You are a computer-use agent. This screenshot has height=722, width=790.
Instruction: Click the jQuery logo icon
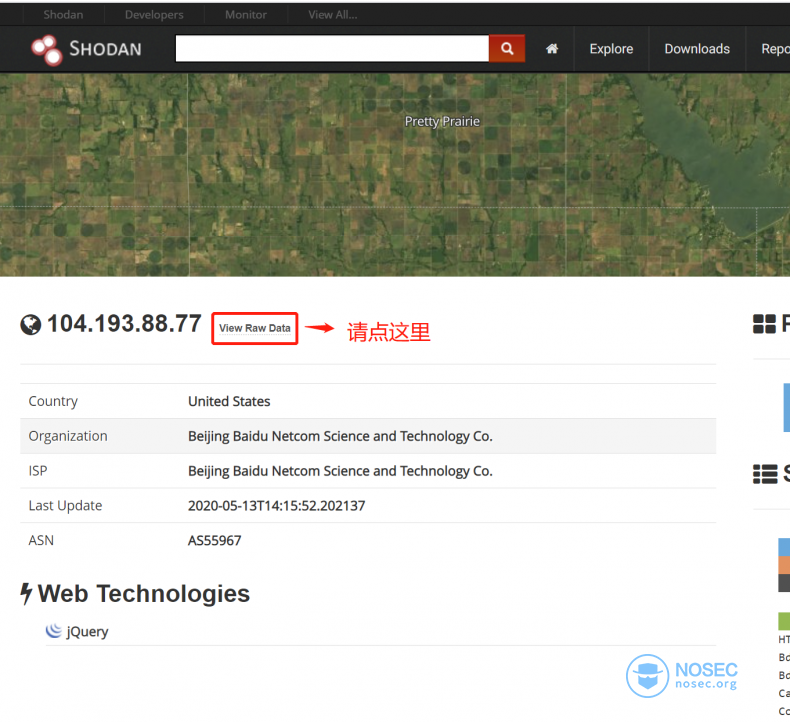tap(53, 631)
